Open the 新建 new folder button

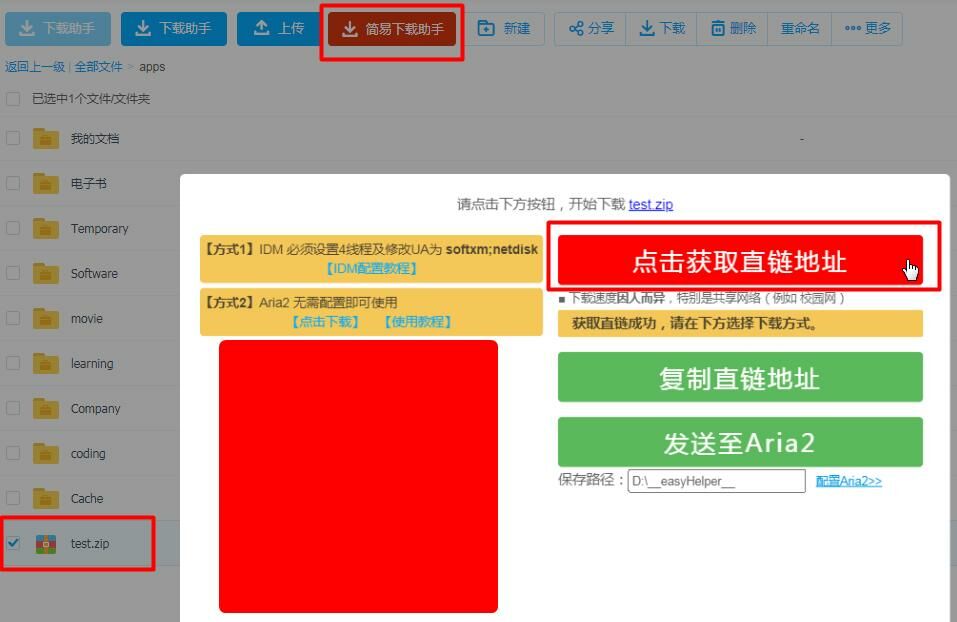tap(505, 29)
